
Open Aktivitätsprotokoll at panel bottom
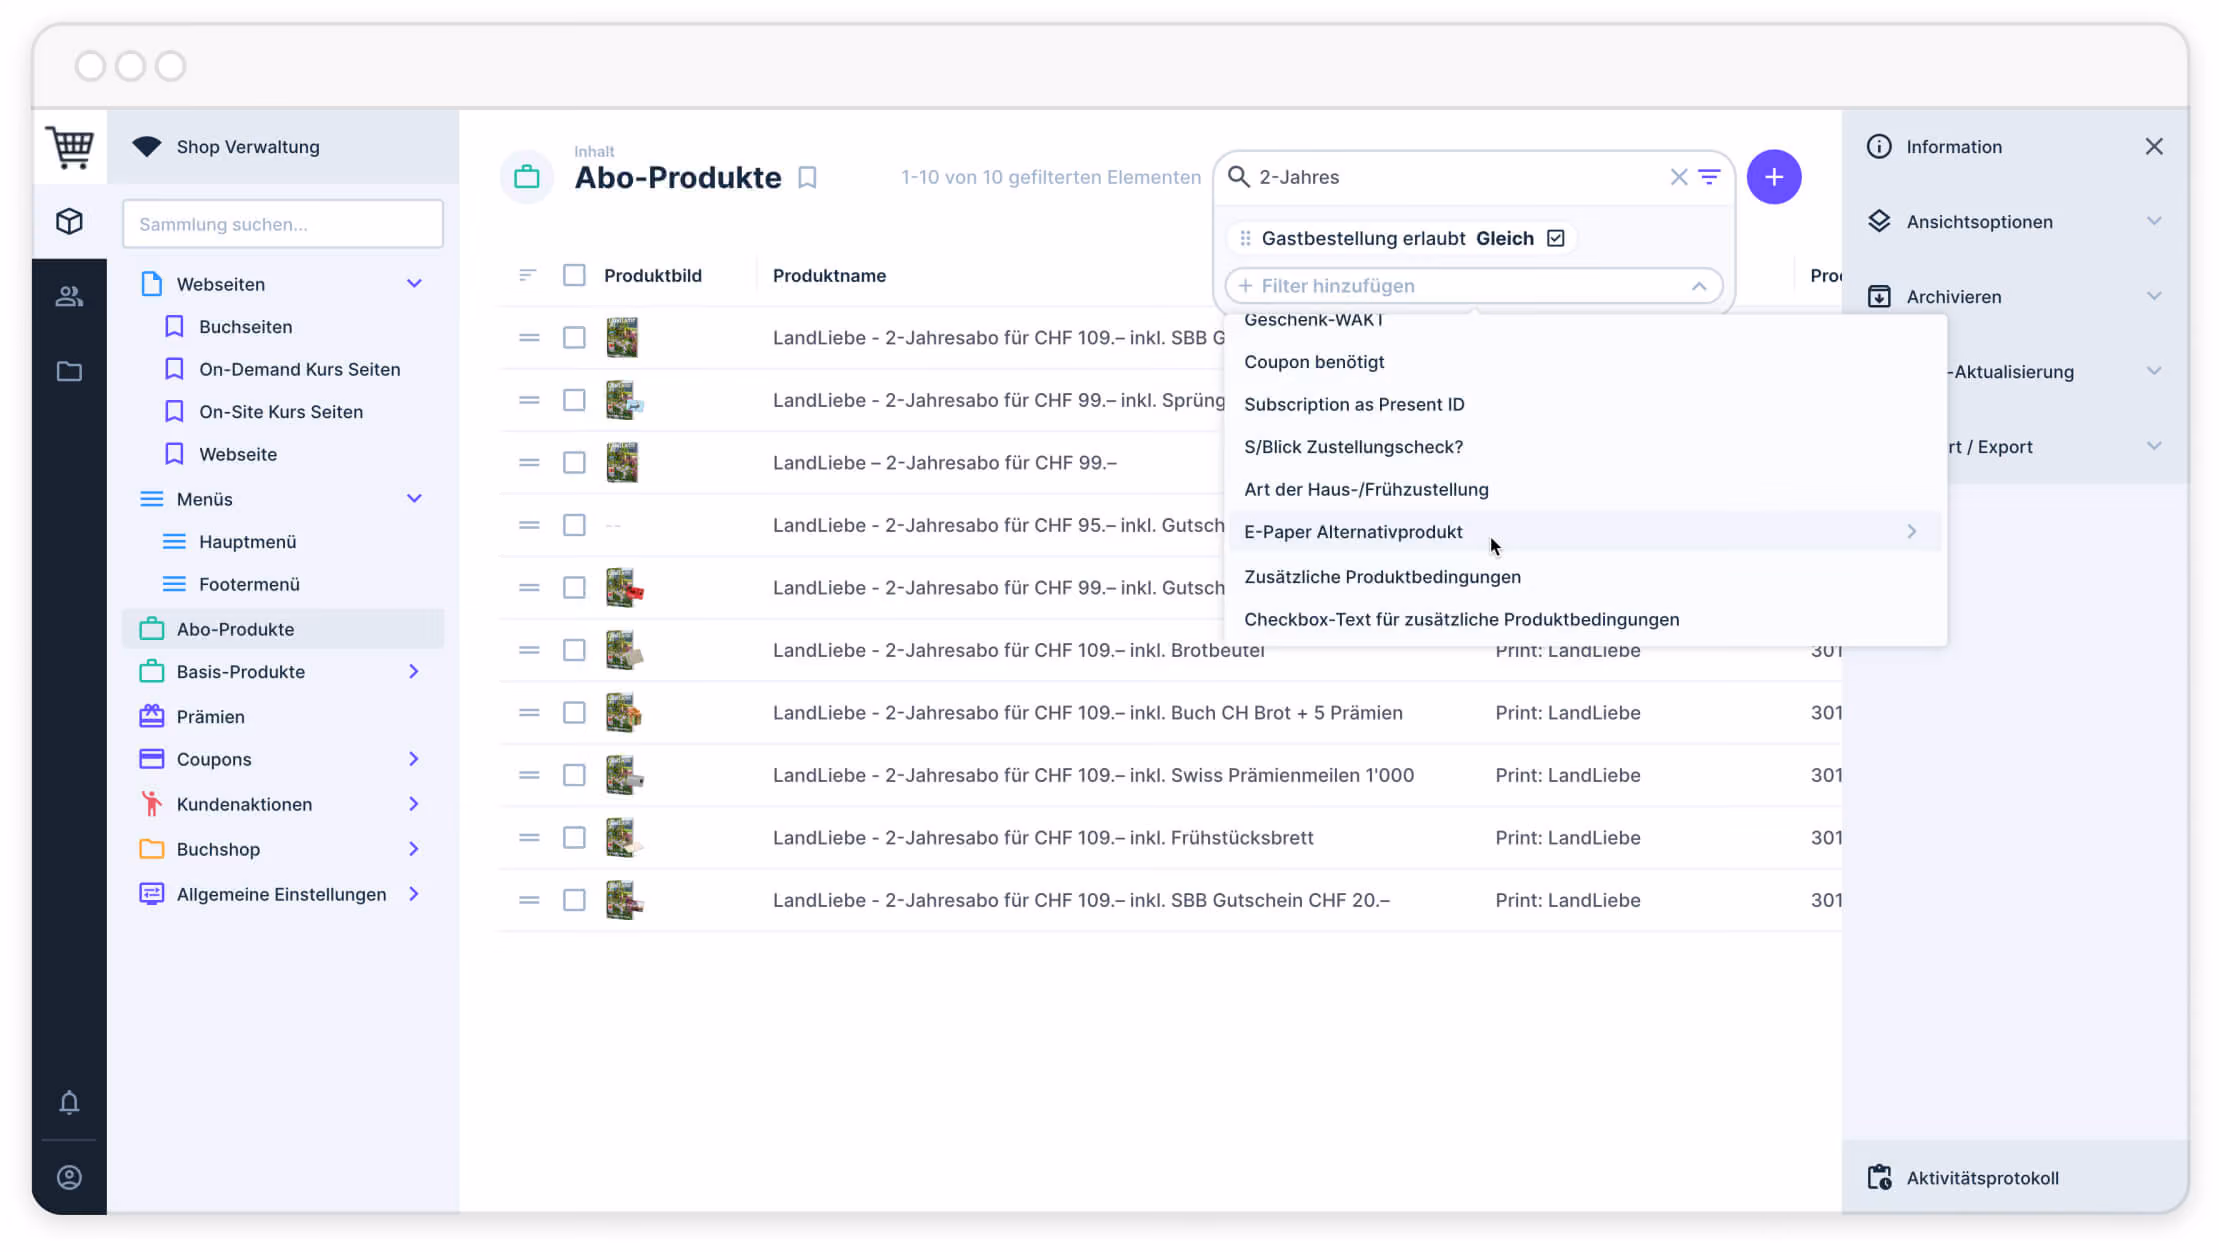(2014, 1177)
